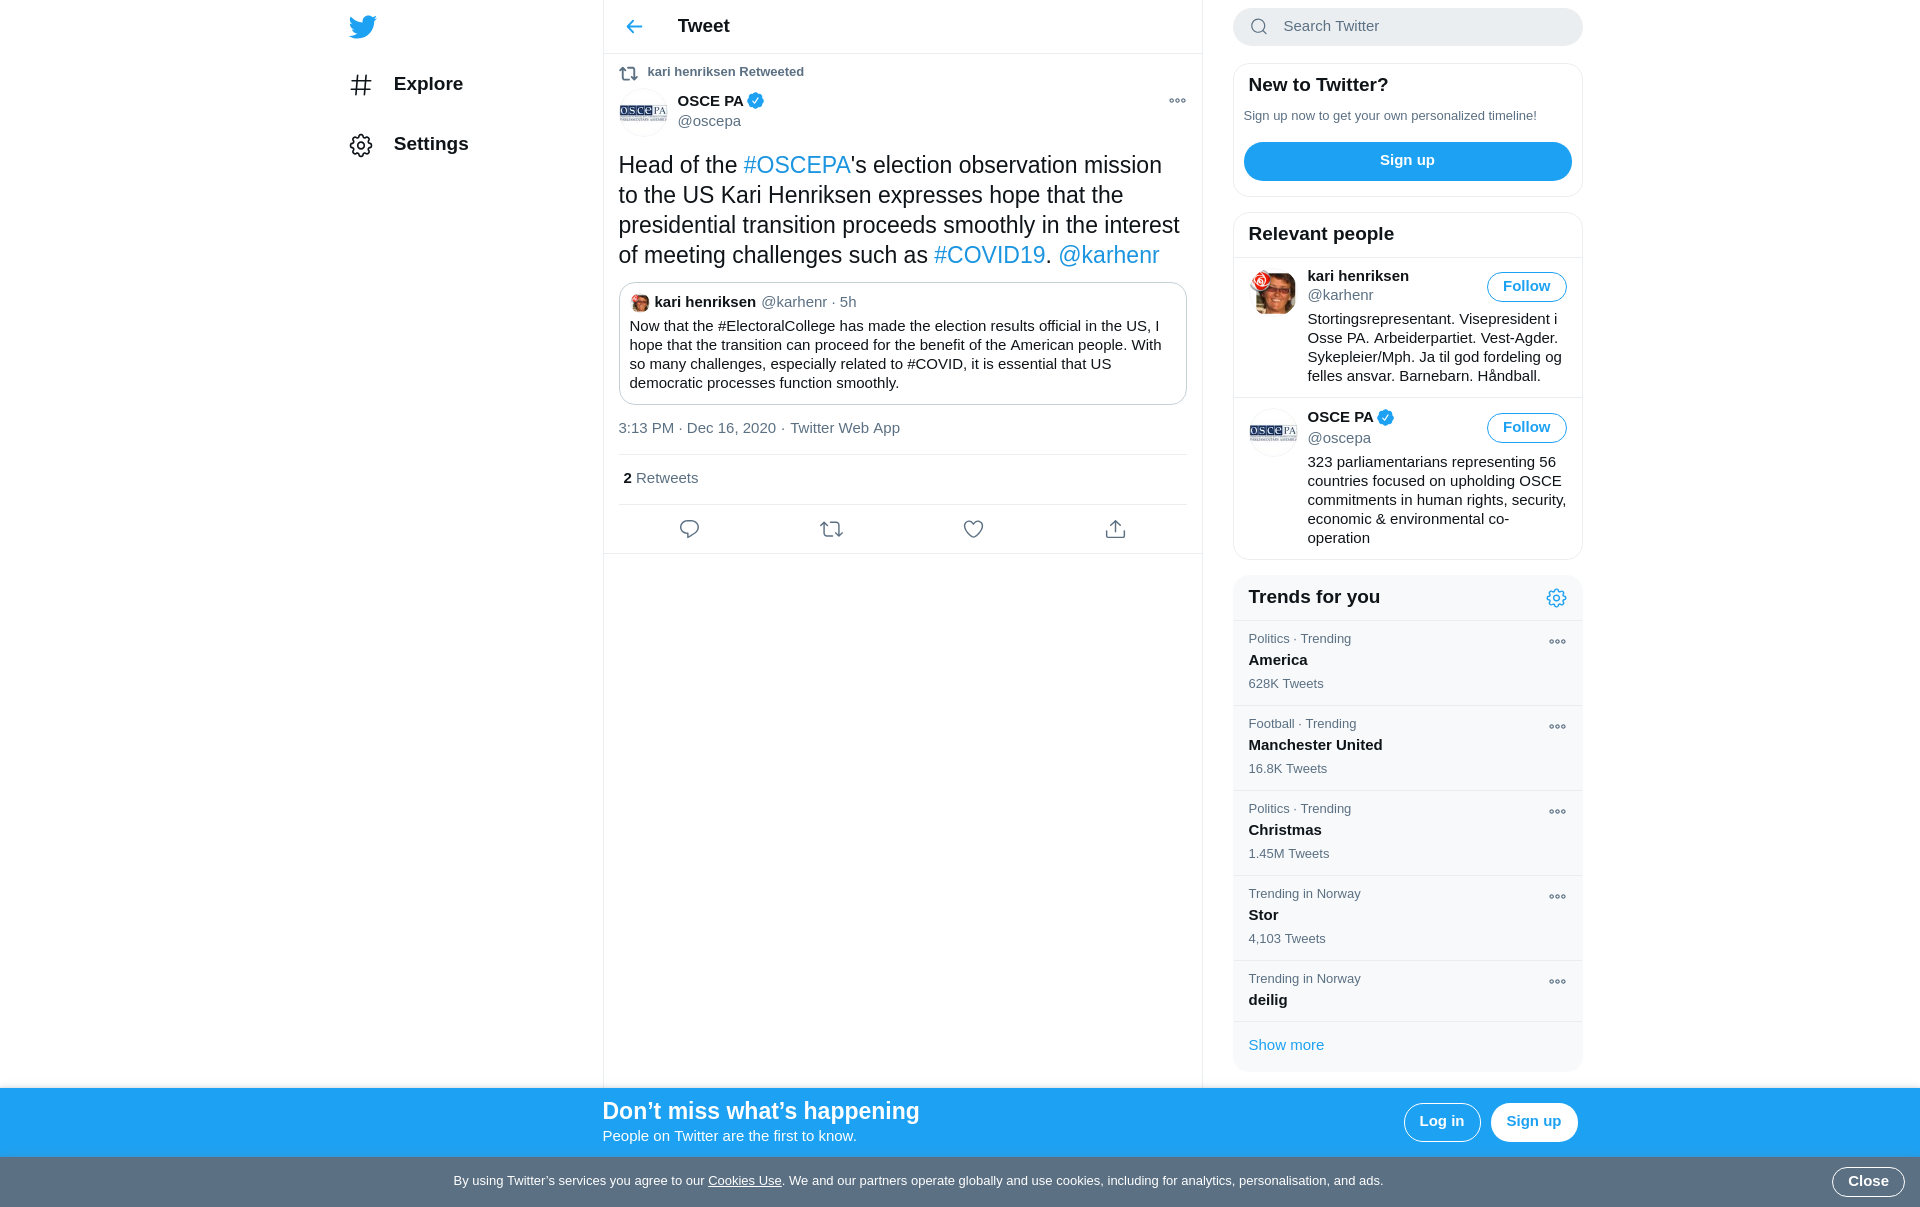This screenshot has width=1920, height=1207.
Task: Click the Log in button
Action: pos(1441,1122)
